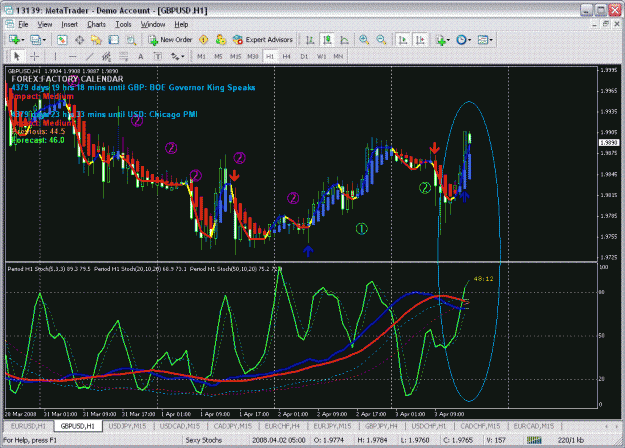The image size is (625, 448).
Task: Select the Horizontal Line drawing tool
Action: tap(73, 57)
